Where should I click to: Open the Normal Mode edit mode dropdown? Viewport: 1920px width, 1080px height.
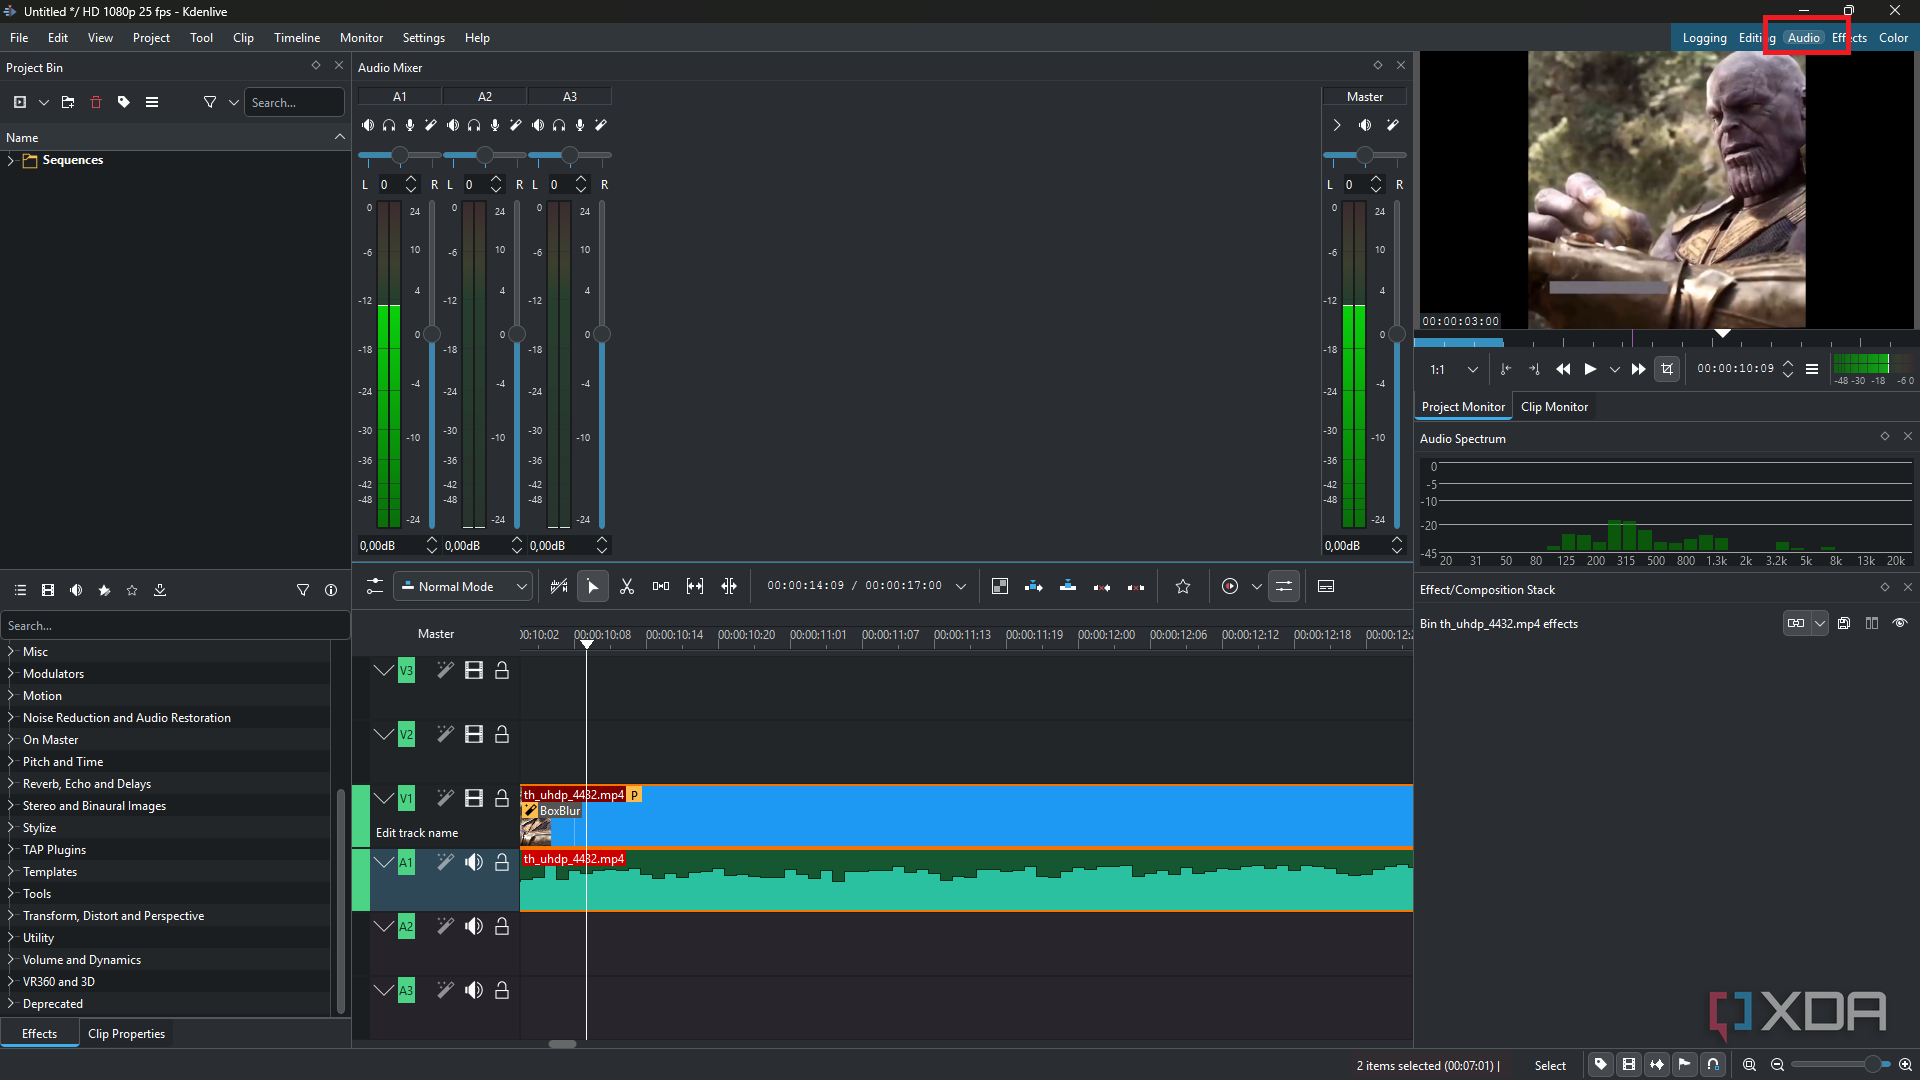coord(462,587)
